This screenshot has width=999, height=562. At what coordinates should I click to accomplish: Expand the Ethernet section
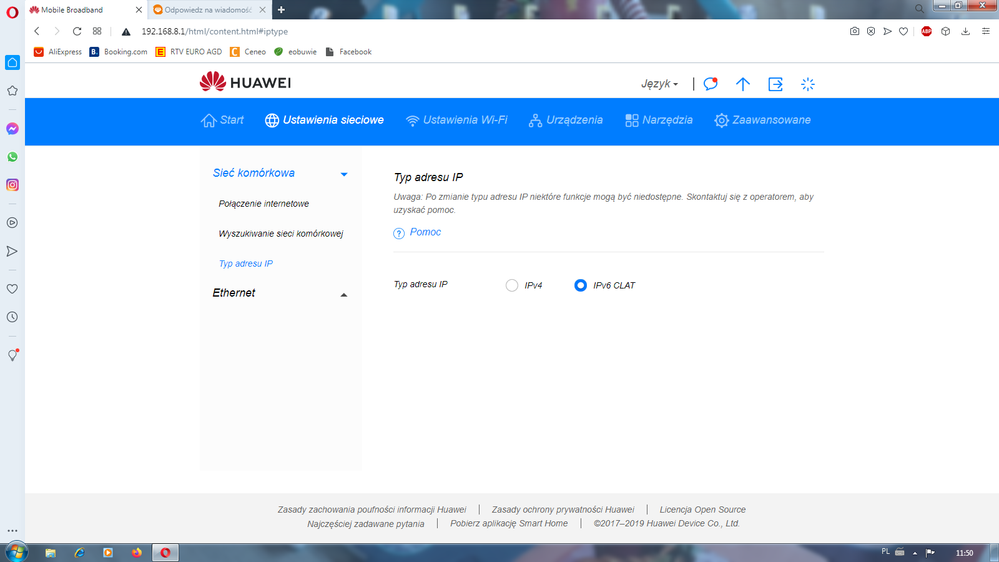point(344,294)
